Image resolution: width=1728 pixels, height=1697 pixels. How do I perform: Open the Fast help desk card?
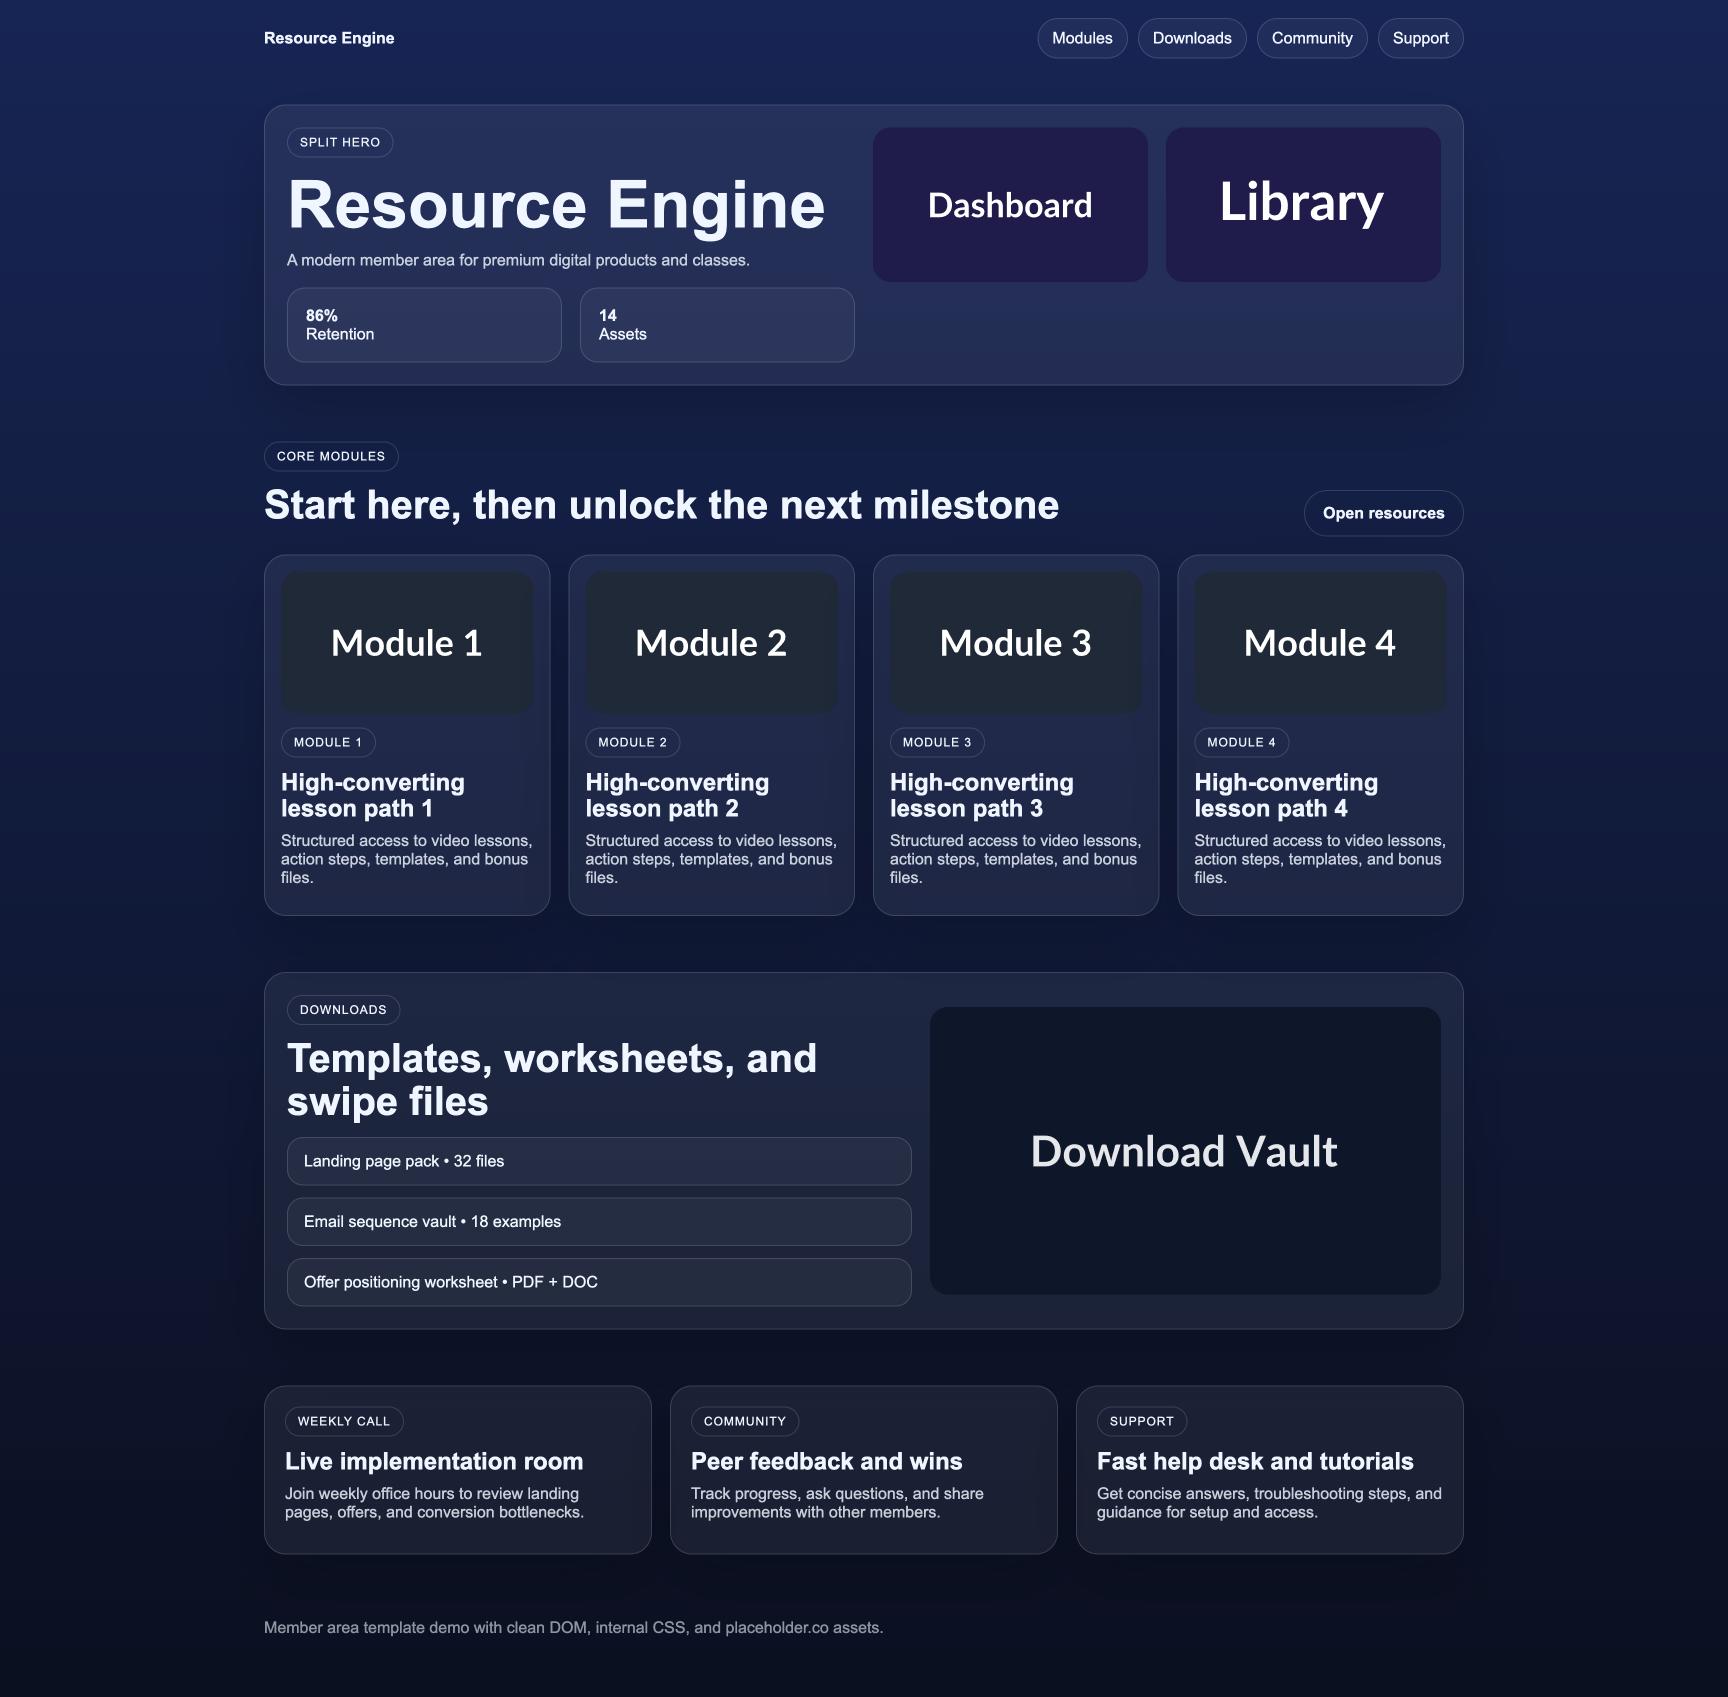pos(1269,1470)
